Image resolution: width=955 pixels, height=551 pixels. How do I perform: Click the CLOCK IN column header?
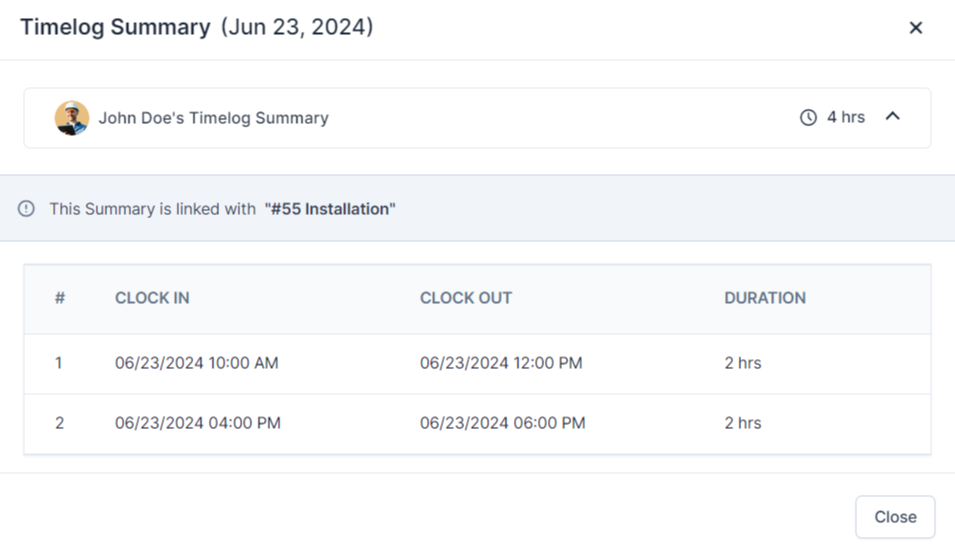pos(152,298)
